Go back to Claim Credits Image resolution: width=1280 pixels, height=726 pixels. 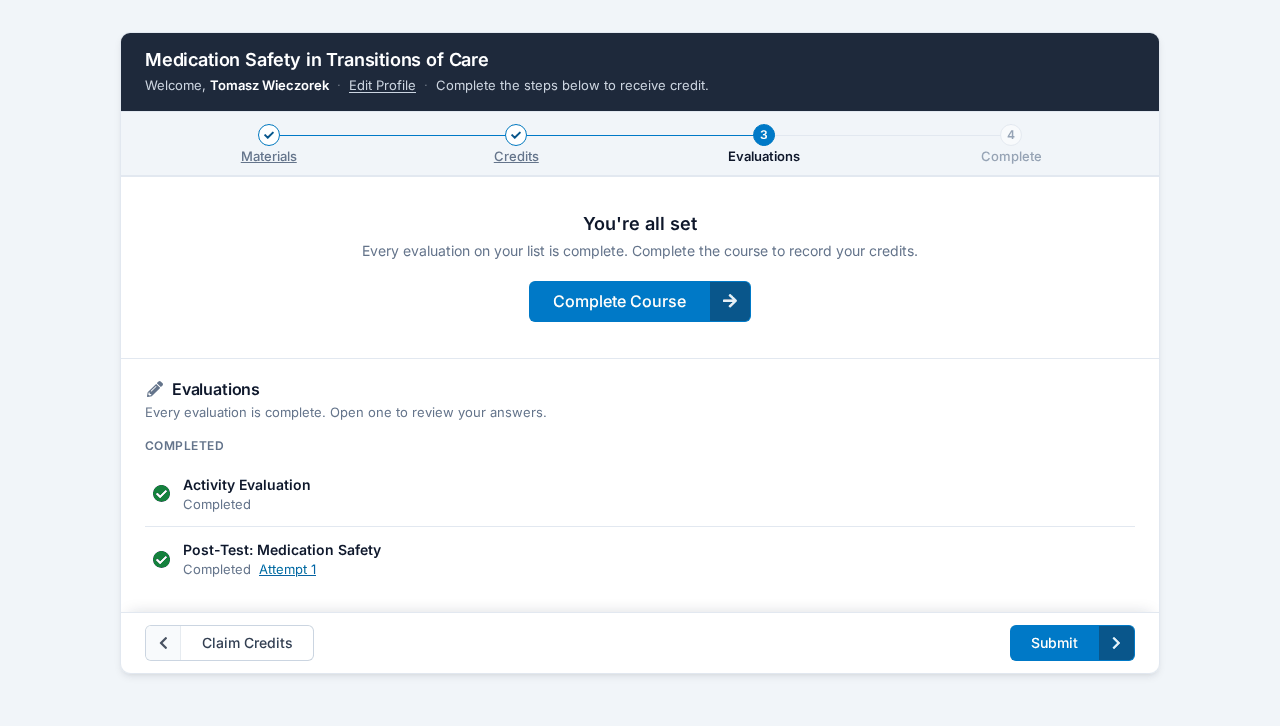pyautogui.click(x=229, y=643)
